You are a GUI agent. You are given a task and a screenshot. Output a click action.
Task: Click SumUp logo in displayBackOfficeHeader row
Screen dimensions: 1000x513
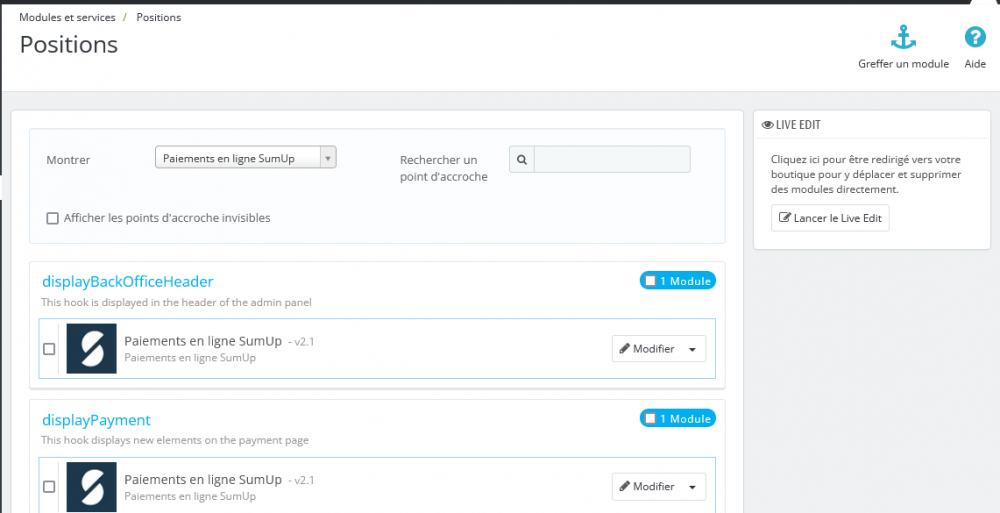(92, 348)
